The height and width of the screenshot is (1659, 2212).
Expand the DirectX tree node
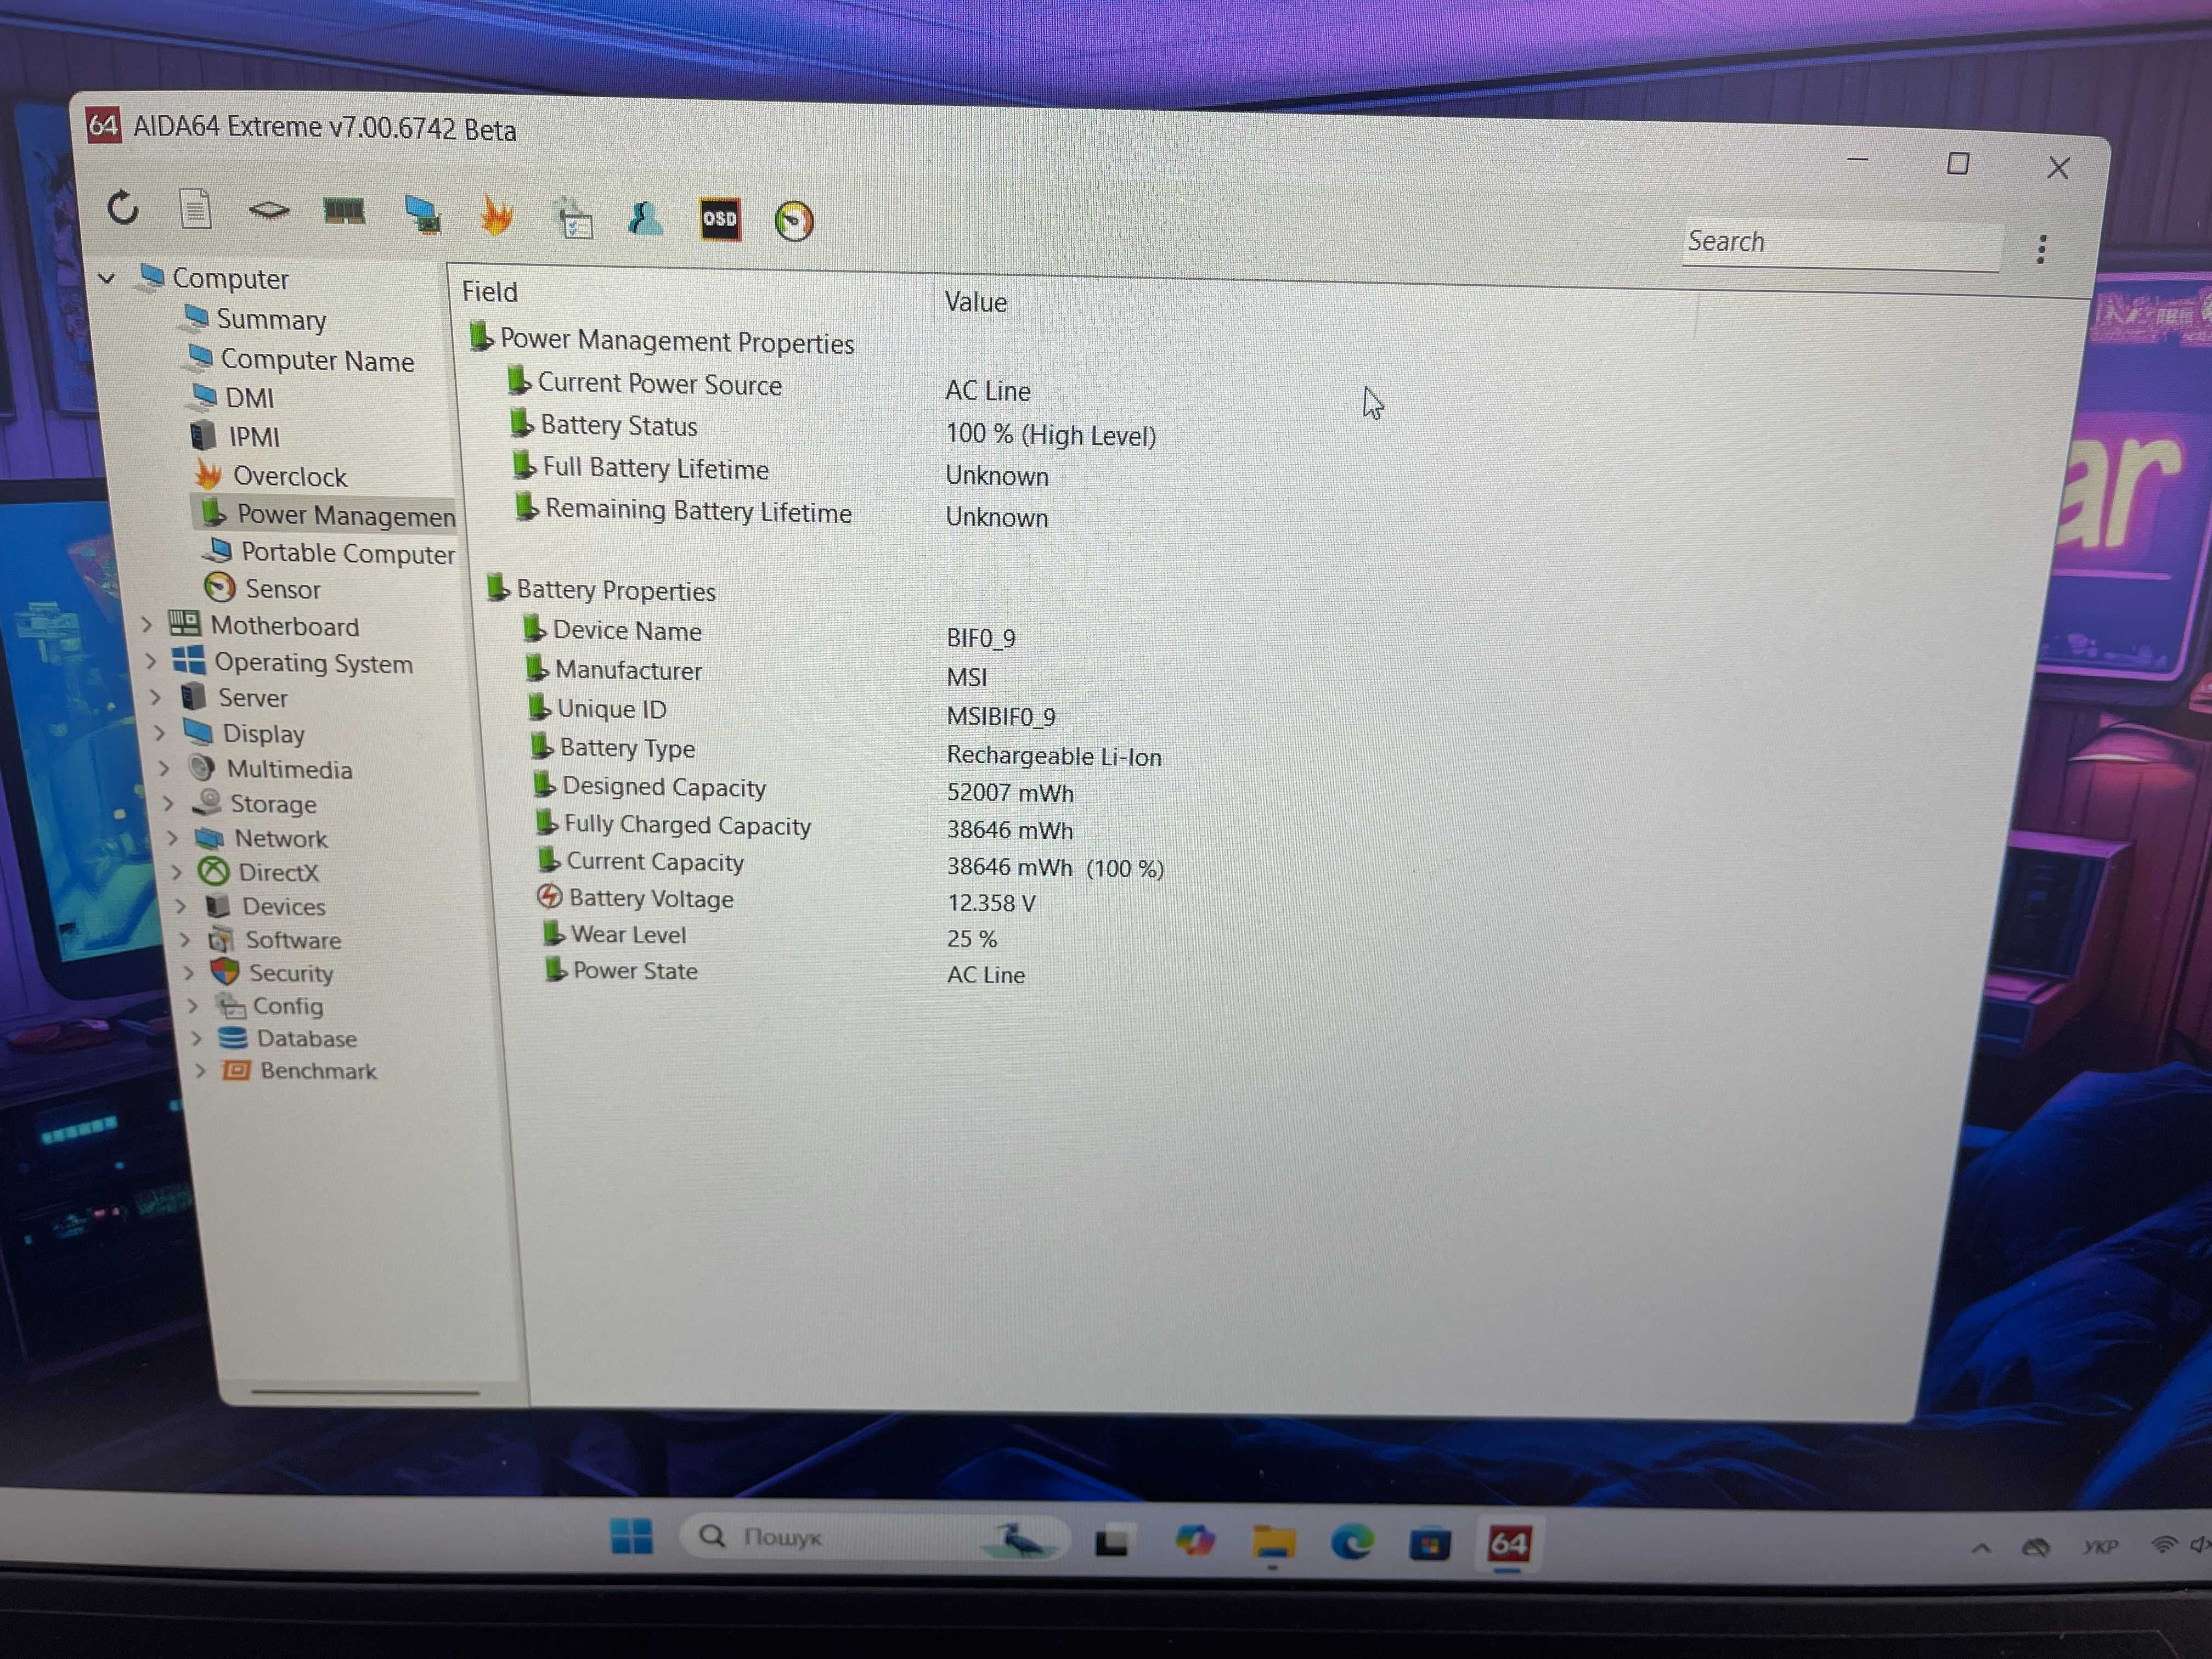pos(177,872)
